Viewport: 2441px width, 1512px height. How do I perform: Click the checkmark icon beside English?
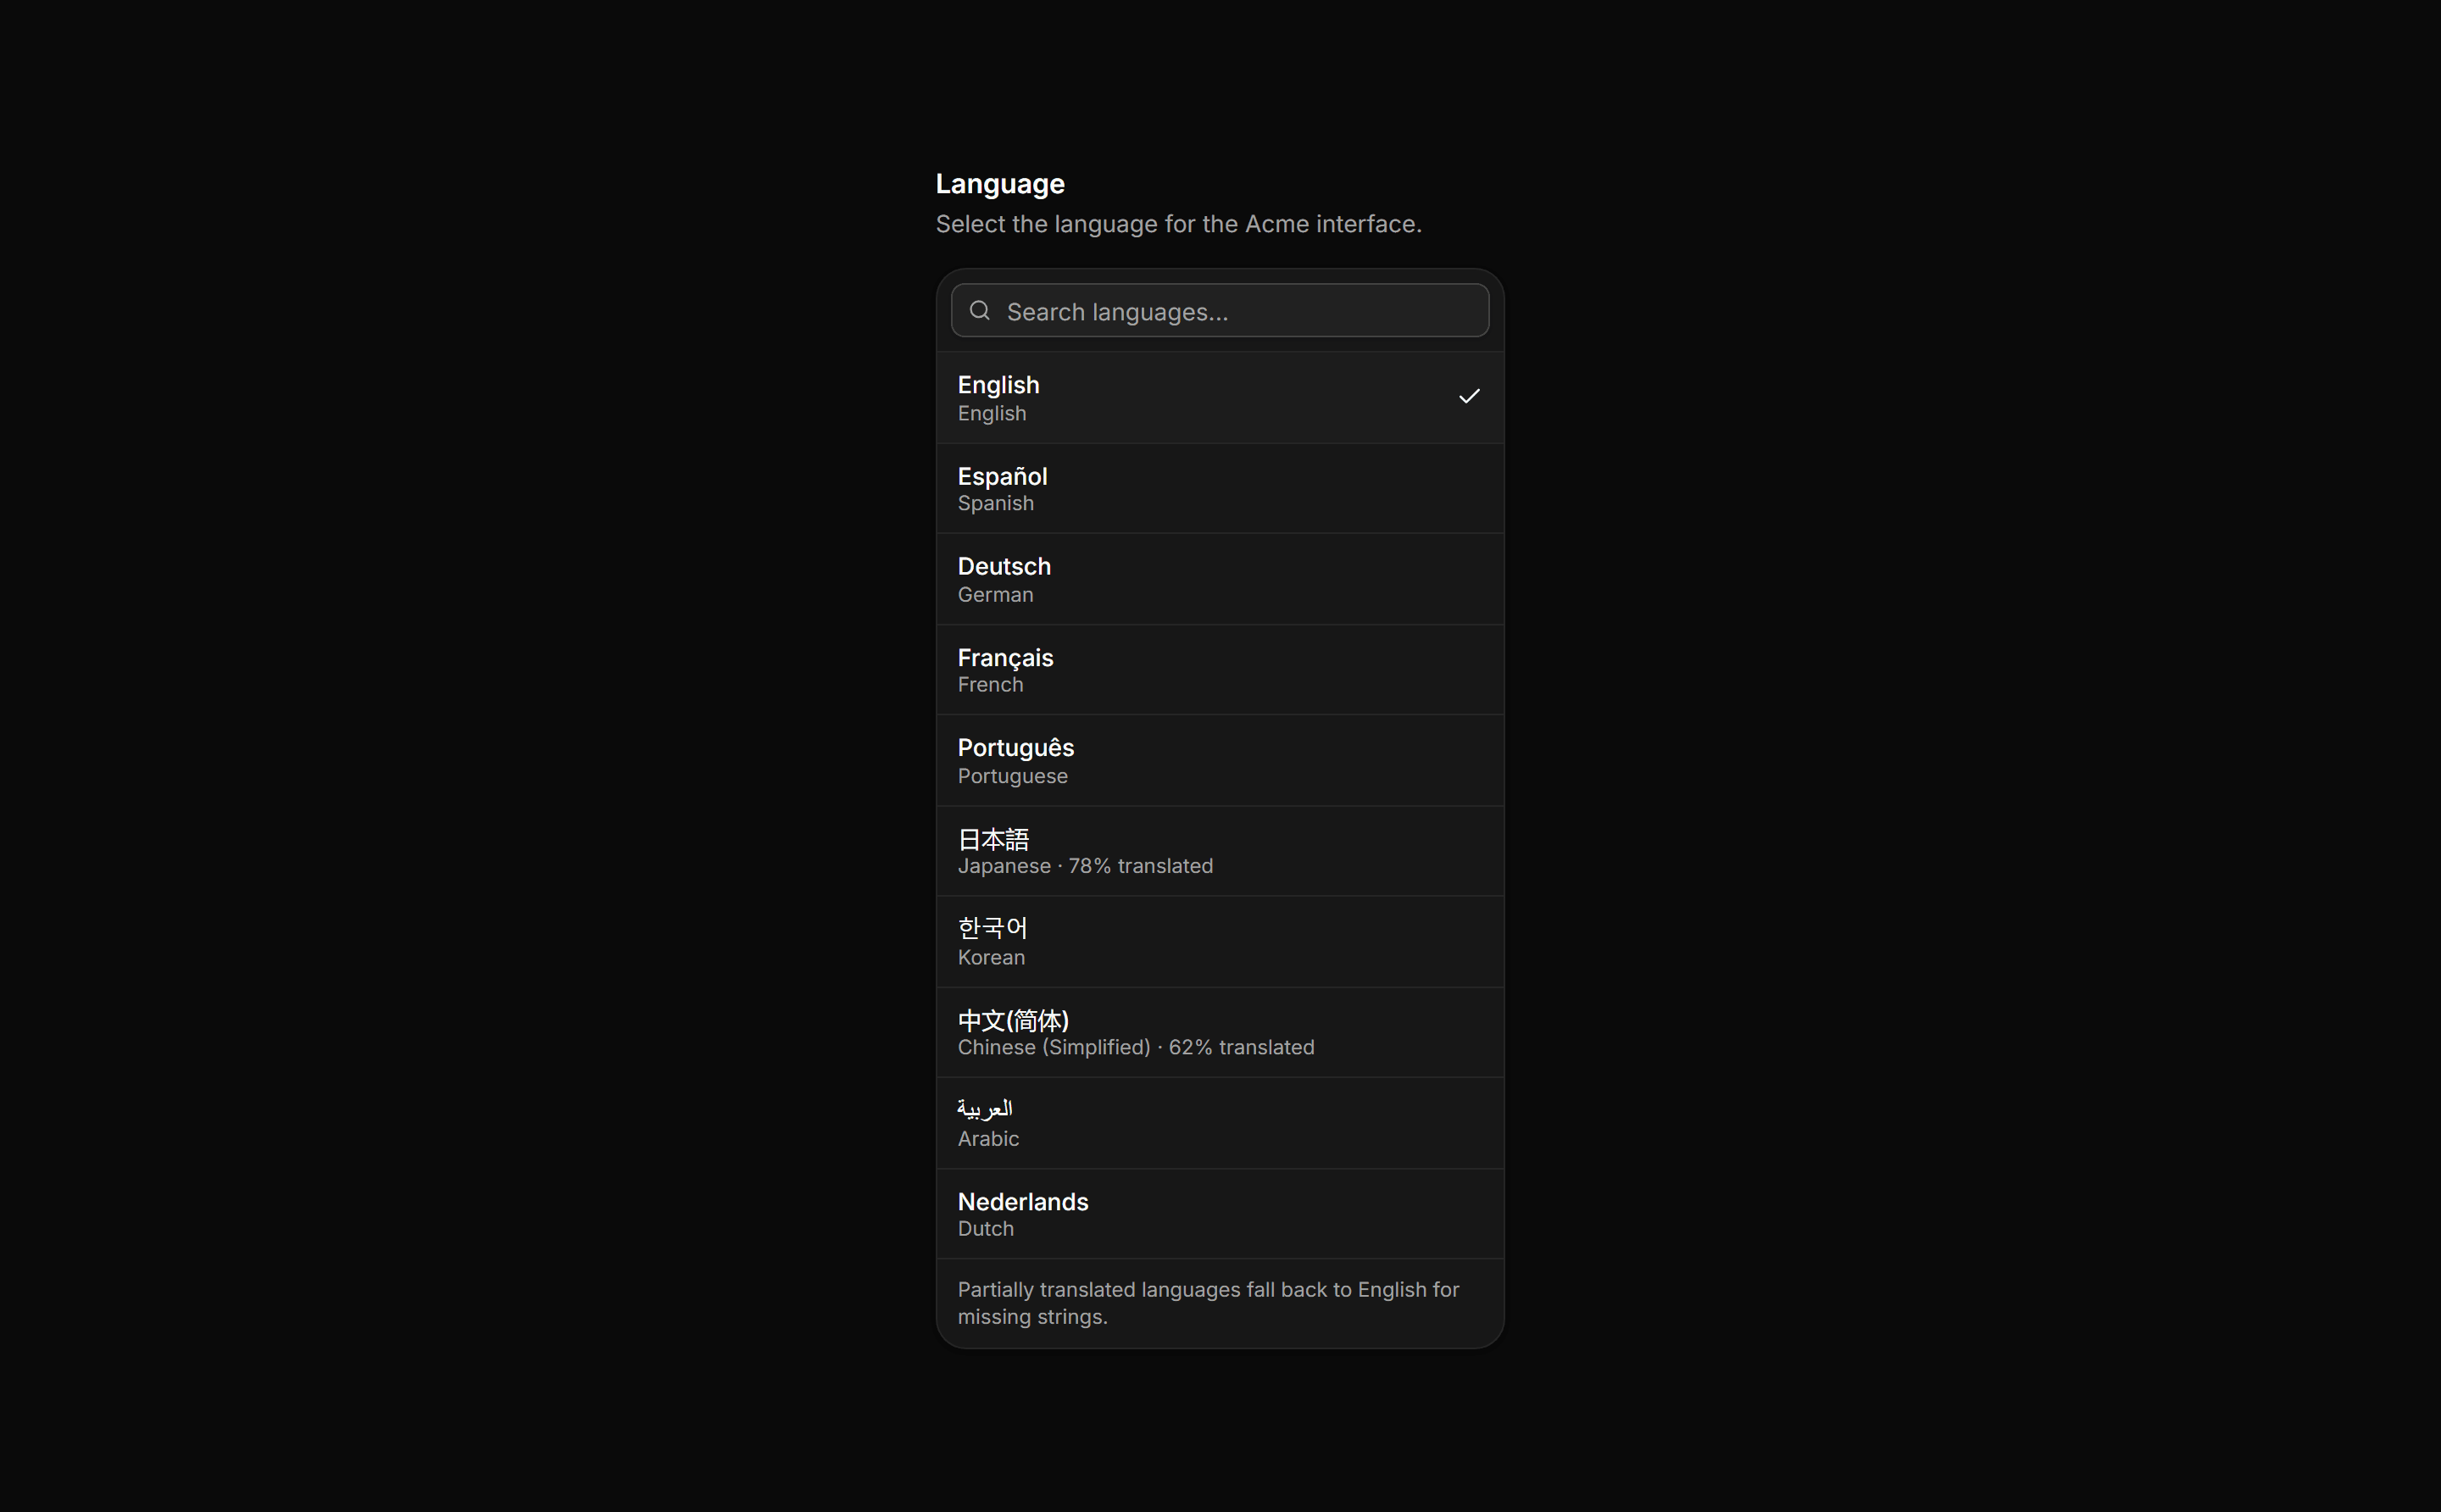1468,397
